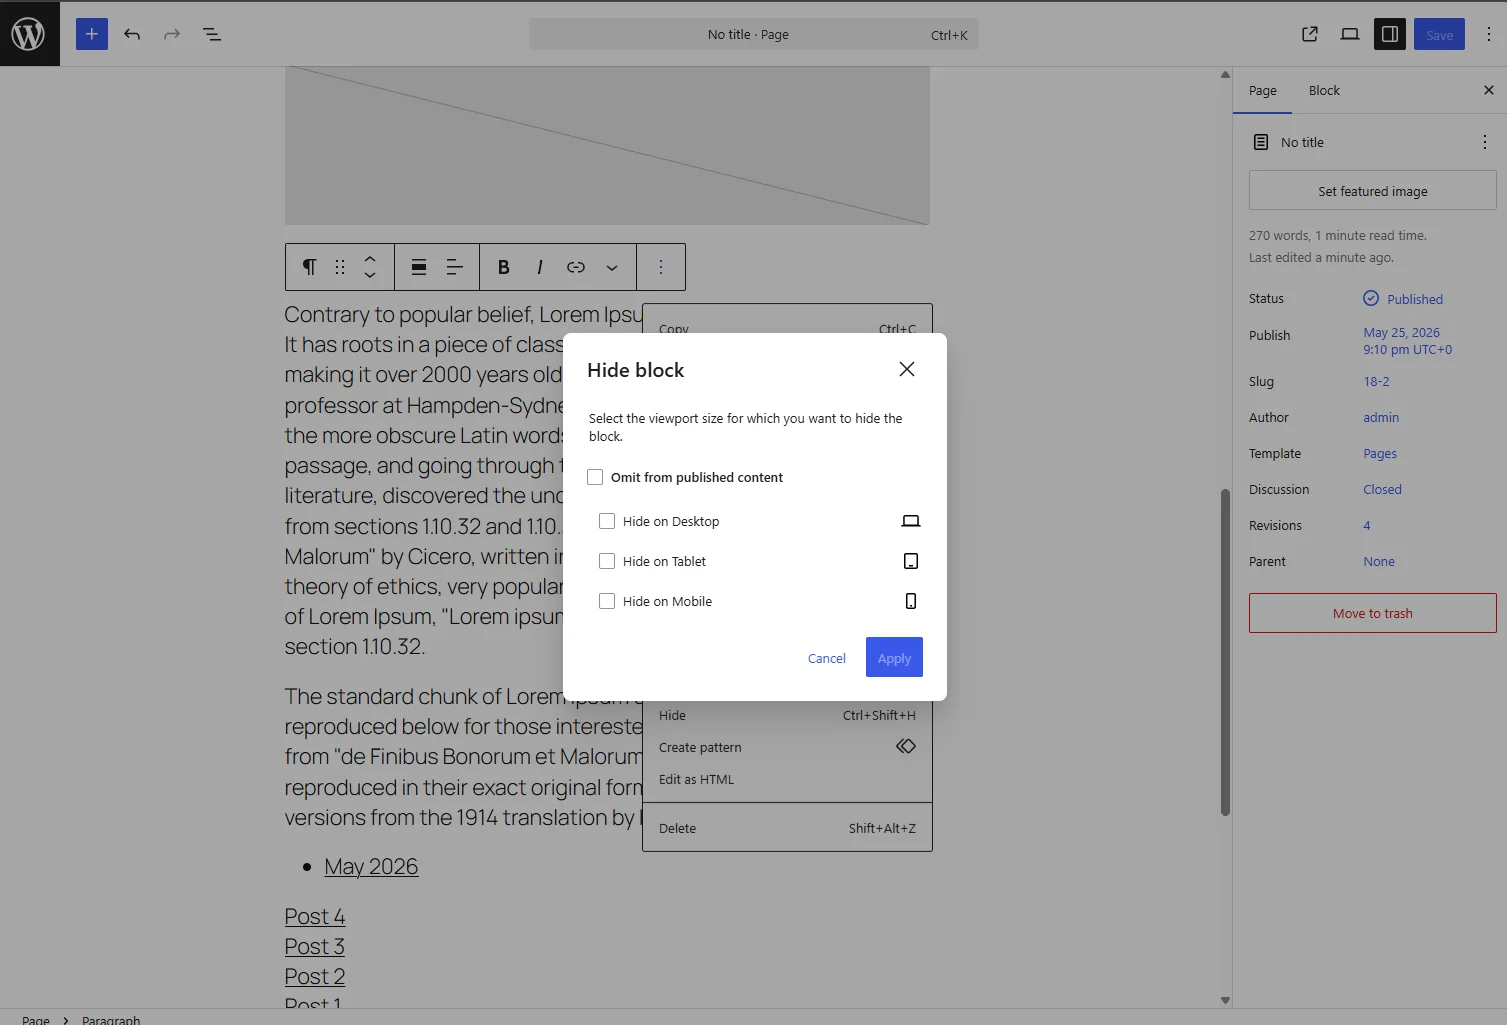Click the Desktop laptop icon in dialog
The height and width of the screenshot is (1025, 1507).
pos(911,521)
